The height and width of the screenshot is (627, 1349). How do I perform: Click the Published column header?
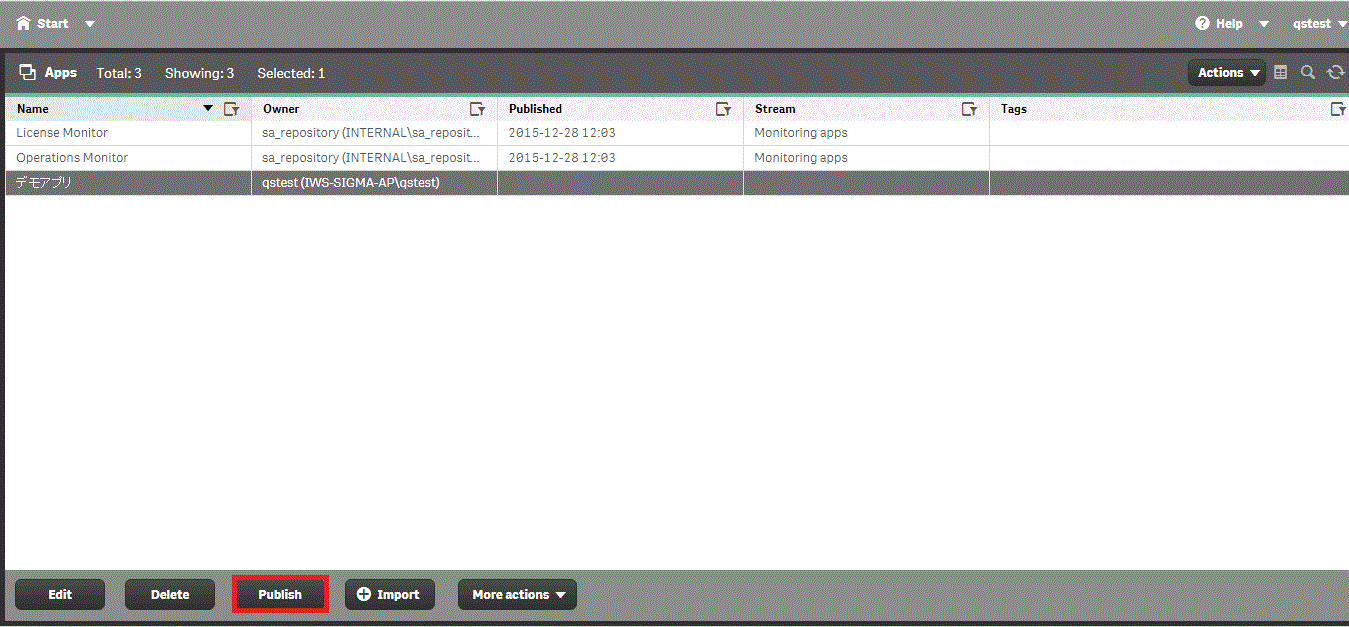click(620, 109)
